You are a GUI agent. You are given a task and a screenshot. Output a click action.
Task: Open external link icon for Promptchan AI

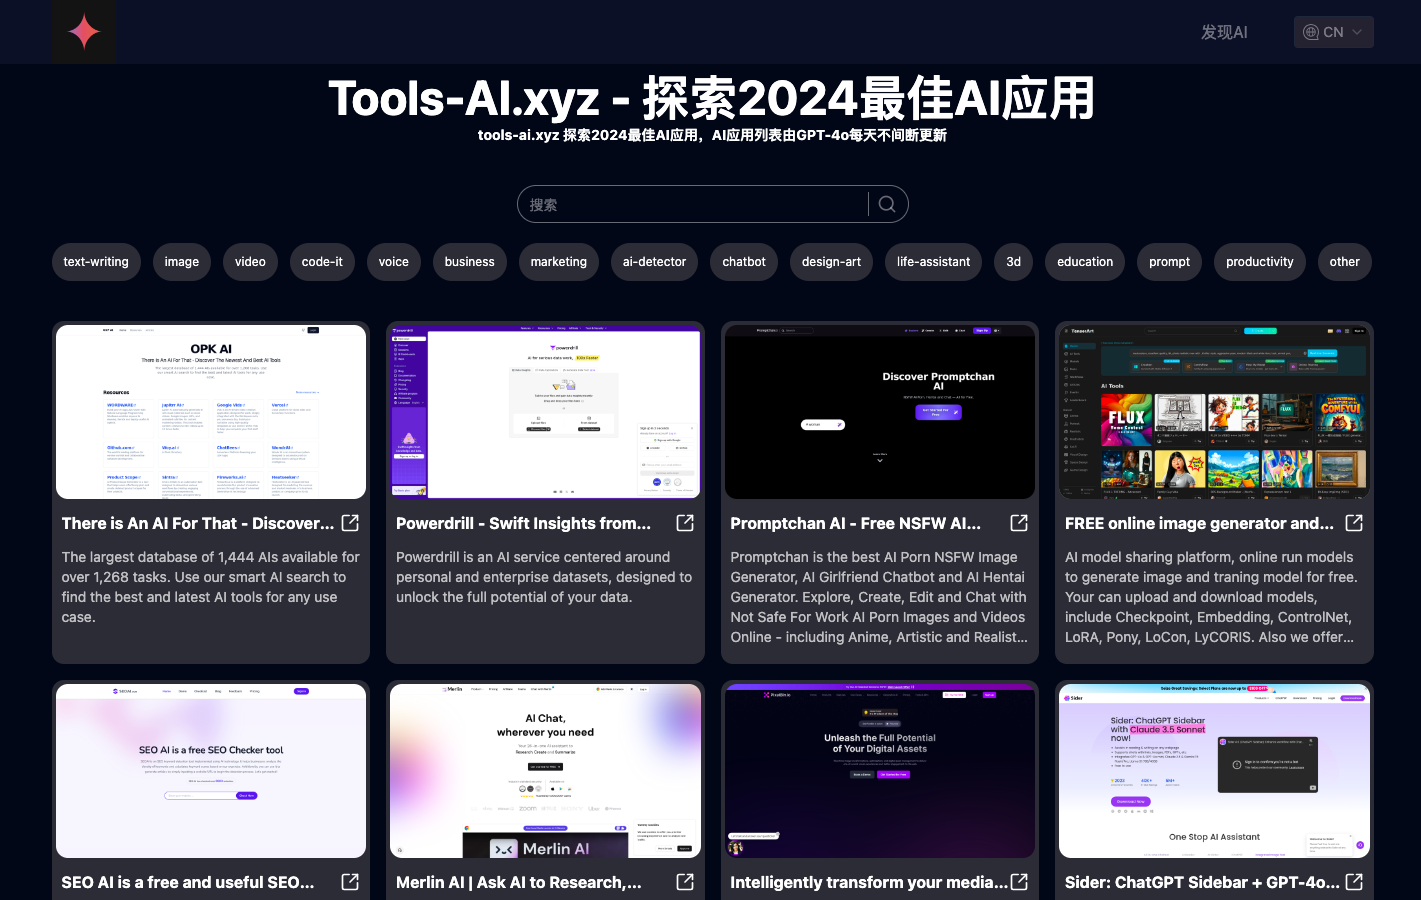(x=1019, y=523)
